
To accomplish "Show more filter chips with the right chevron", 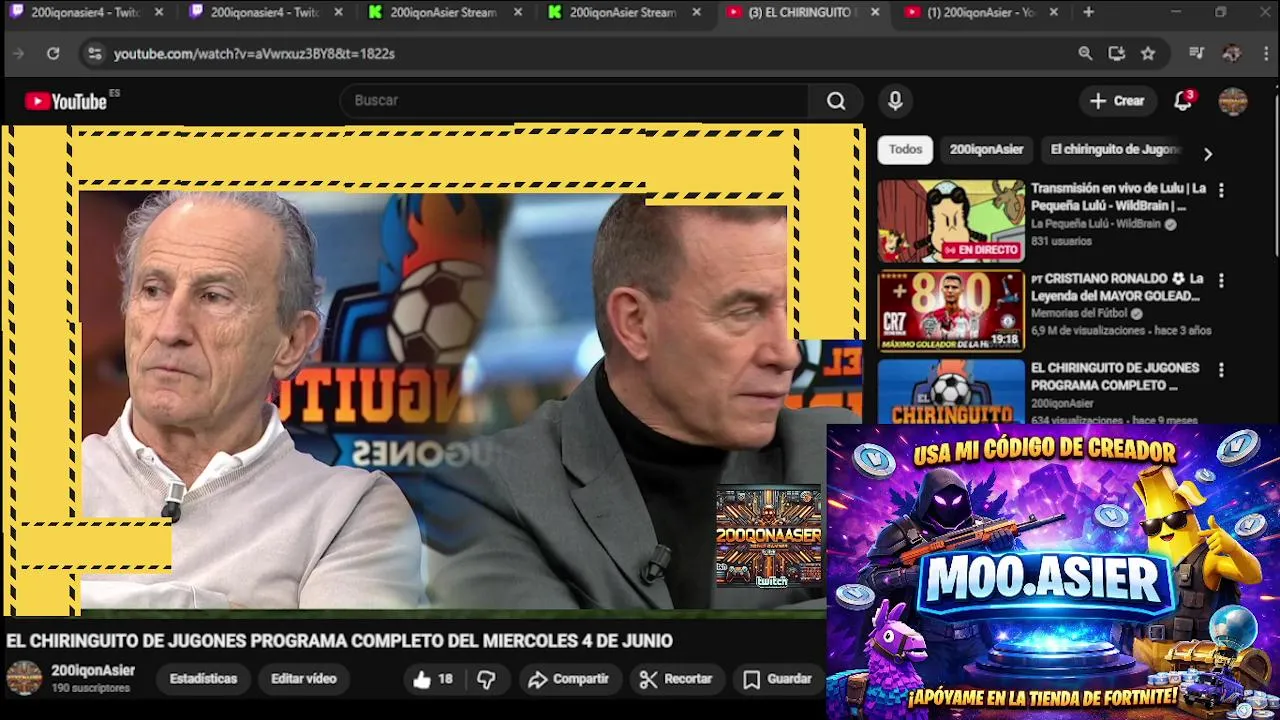I will (x=1207, y=154).
